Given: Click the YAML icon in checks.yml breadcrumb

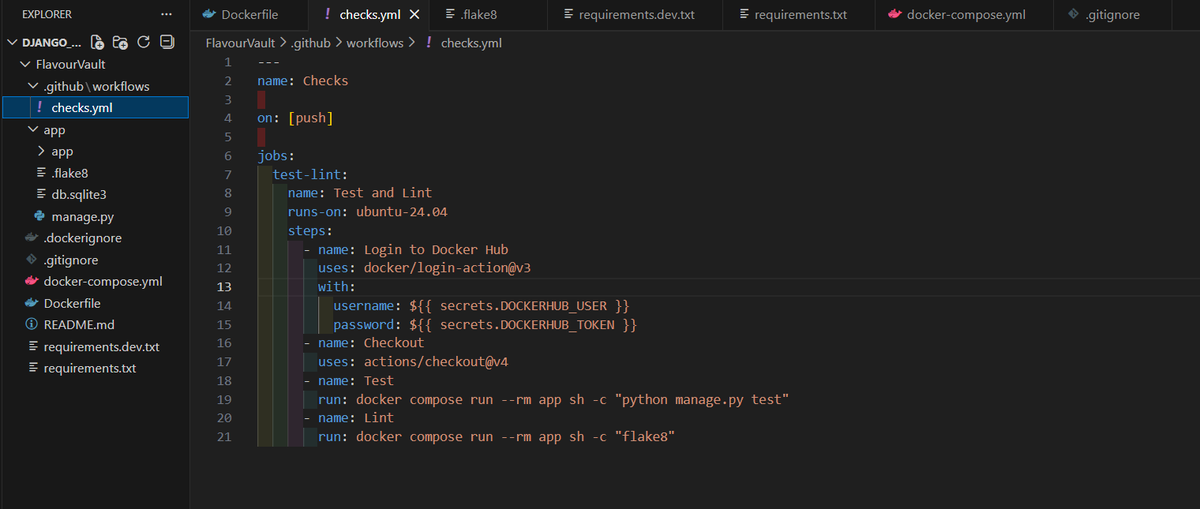Looking at the screenshot, I should (430, 43).
